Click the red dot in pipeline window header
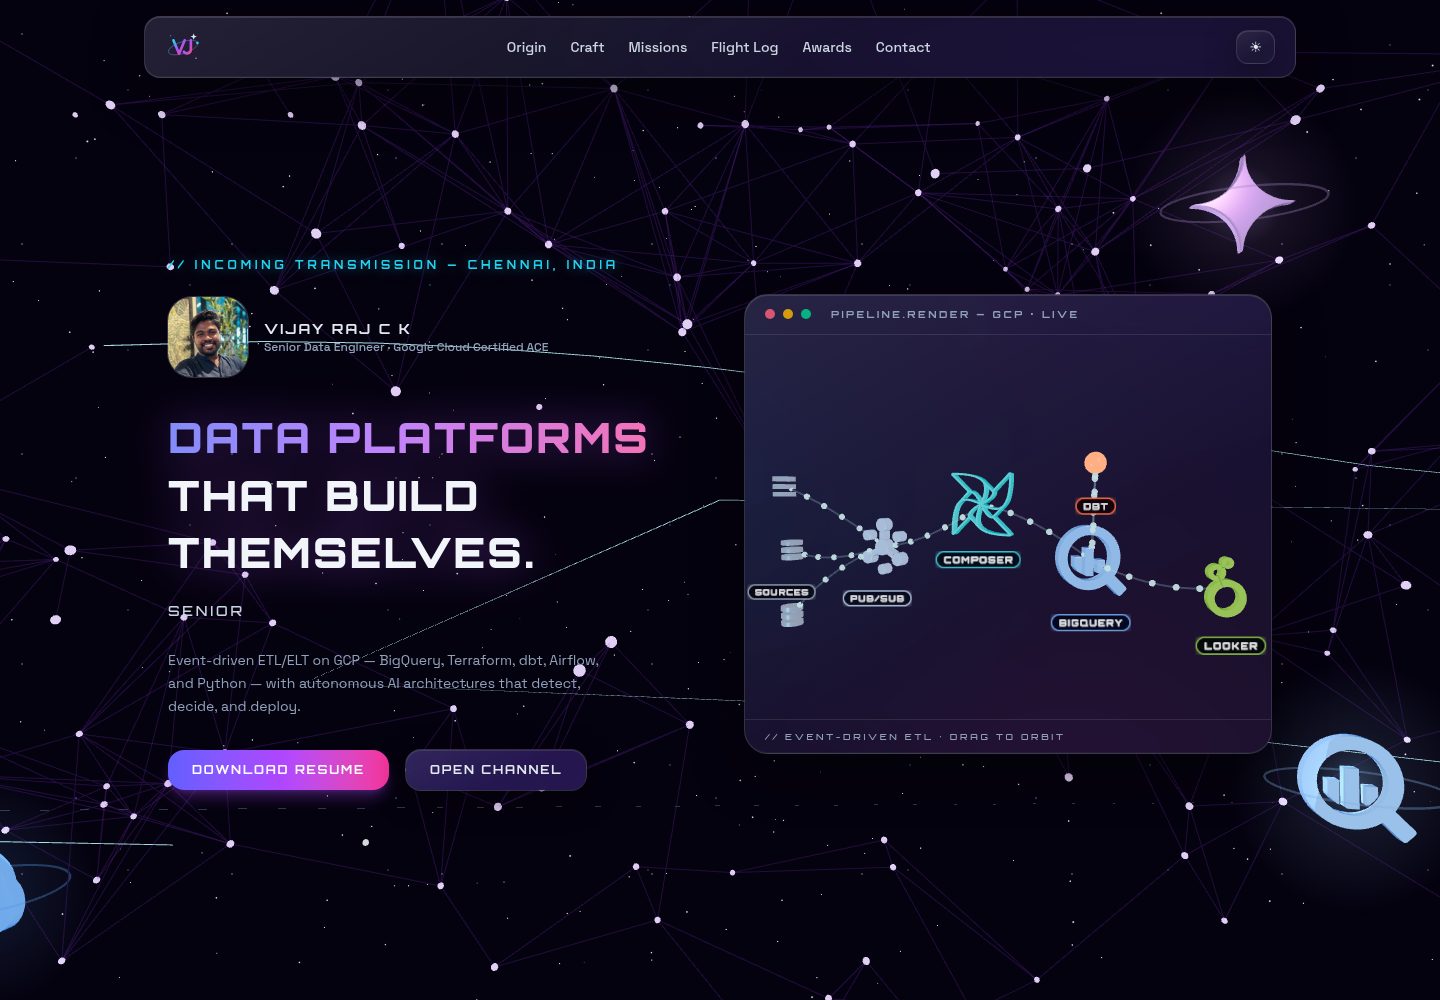This screenshot has height=1000, width=1440. tap(770, 314)
